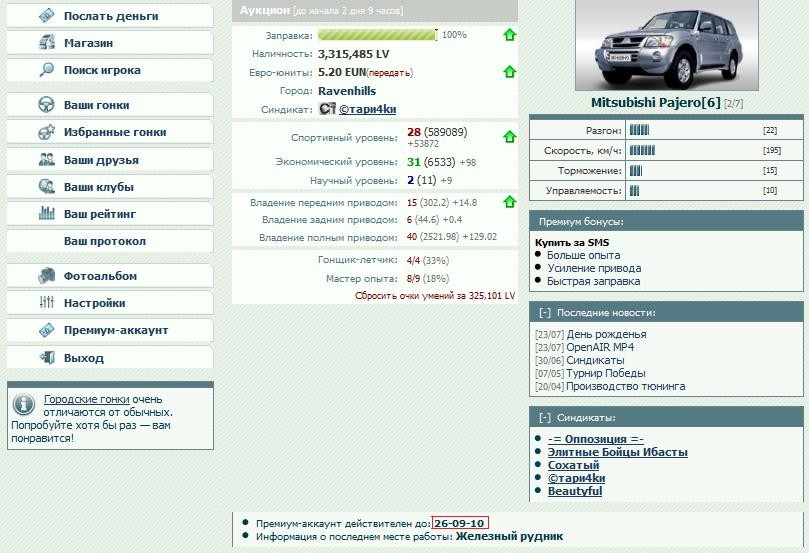
Task: Click the exit door icon beside Выход
Action: pyautogui.click(x=47, y=357)
